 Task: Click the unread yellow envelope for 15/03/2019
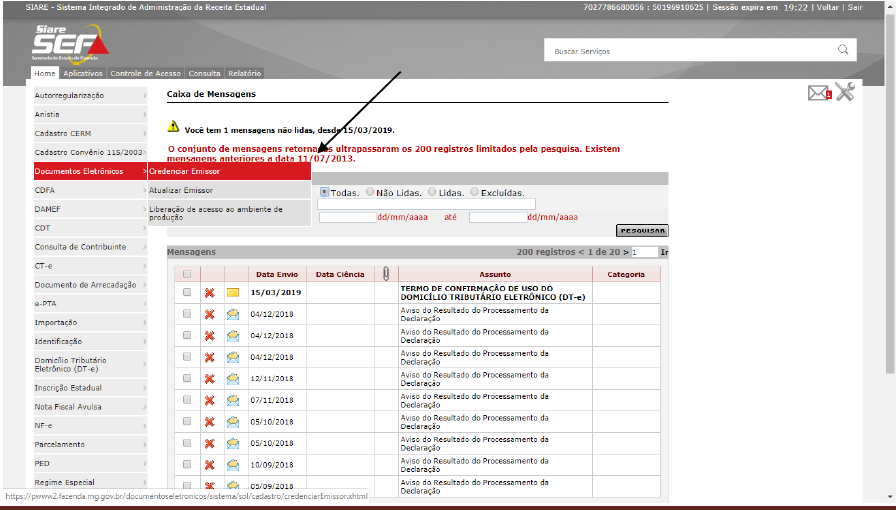click(x=233, y=293)
